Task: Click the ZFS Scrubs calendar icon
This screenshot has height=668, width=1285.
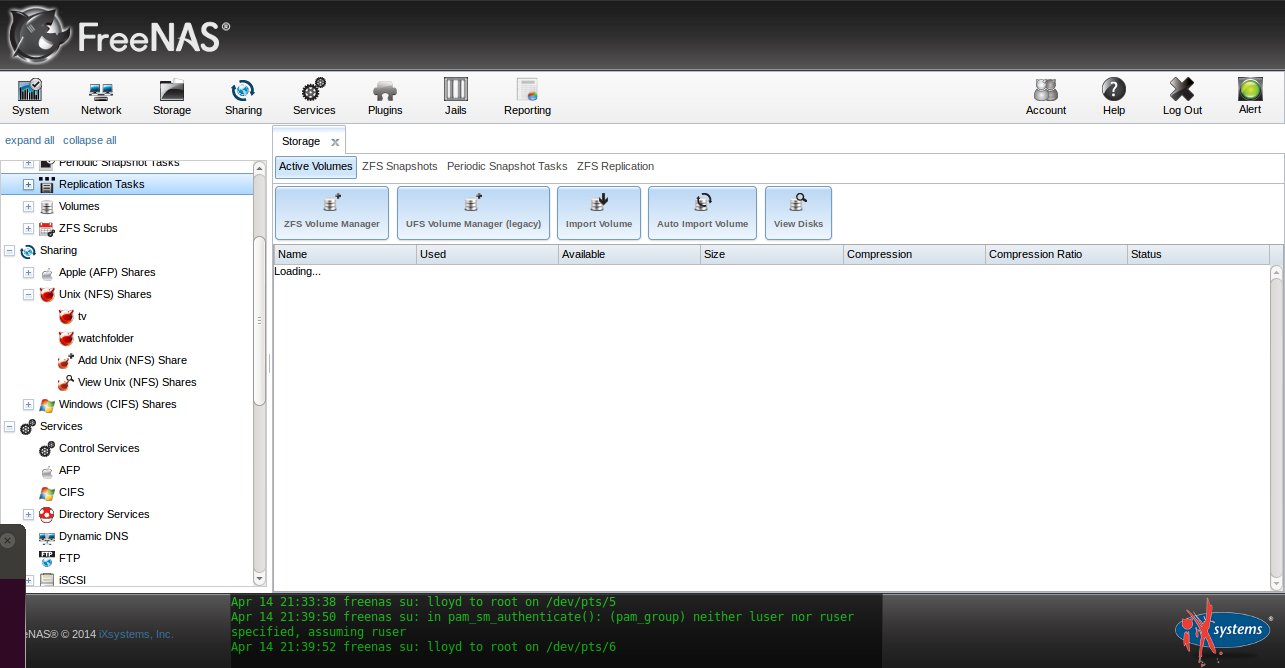Action: (x=47, y=228)
